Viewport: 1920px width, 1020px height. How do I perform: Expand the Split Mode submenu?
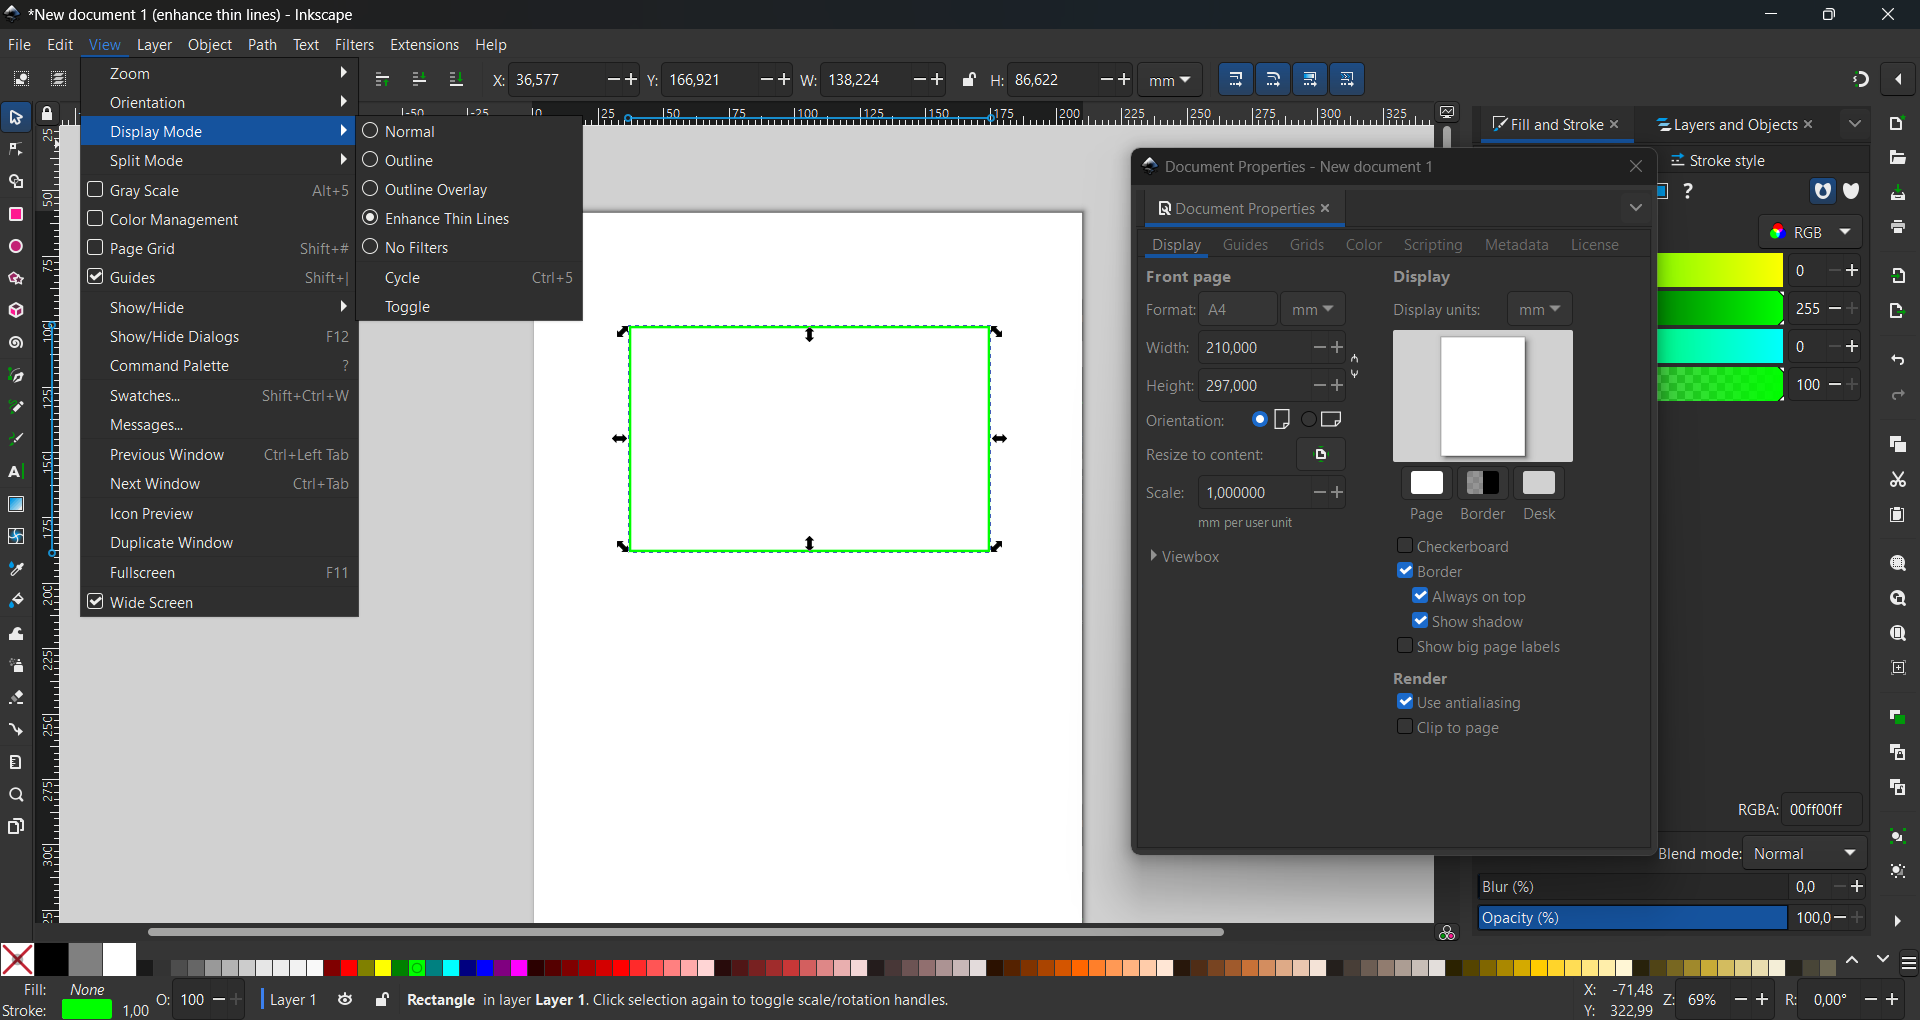click(219, 161)
